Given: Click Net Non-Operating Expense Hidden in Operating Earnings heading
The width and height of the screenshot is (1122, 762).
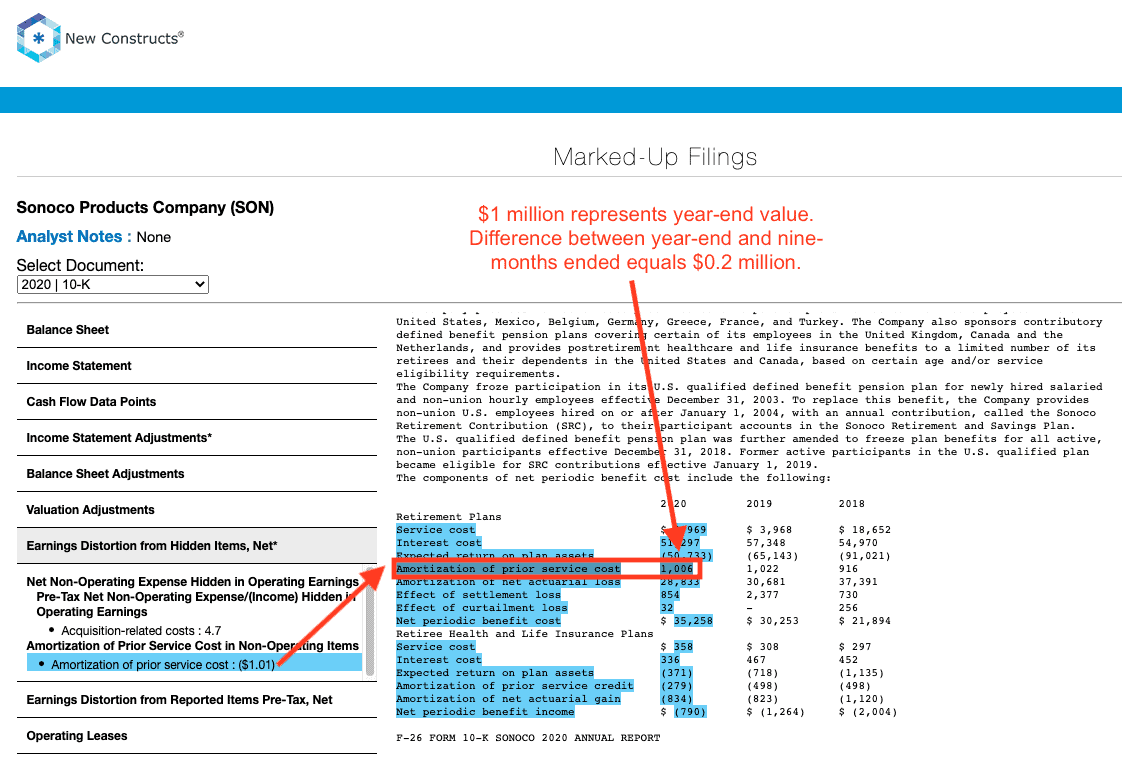Looking at the screenshot, I should [192, 582].
